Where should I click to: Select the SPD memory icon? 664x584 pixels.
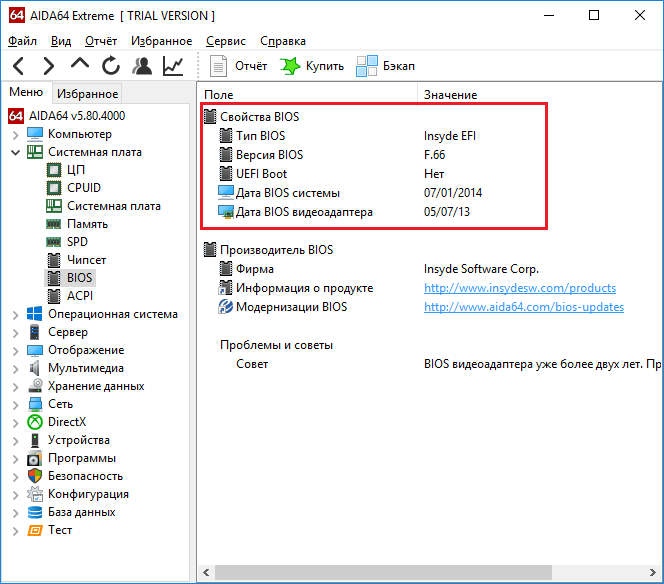(x=54, y=242)
